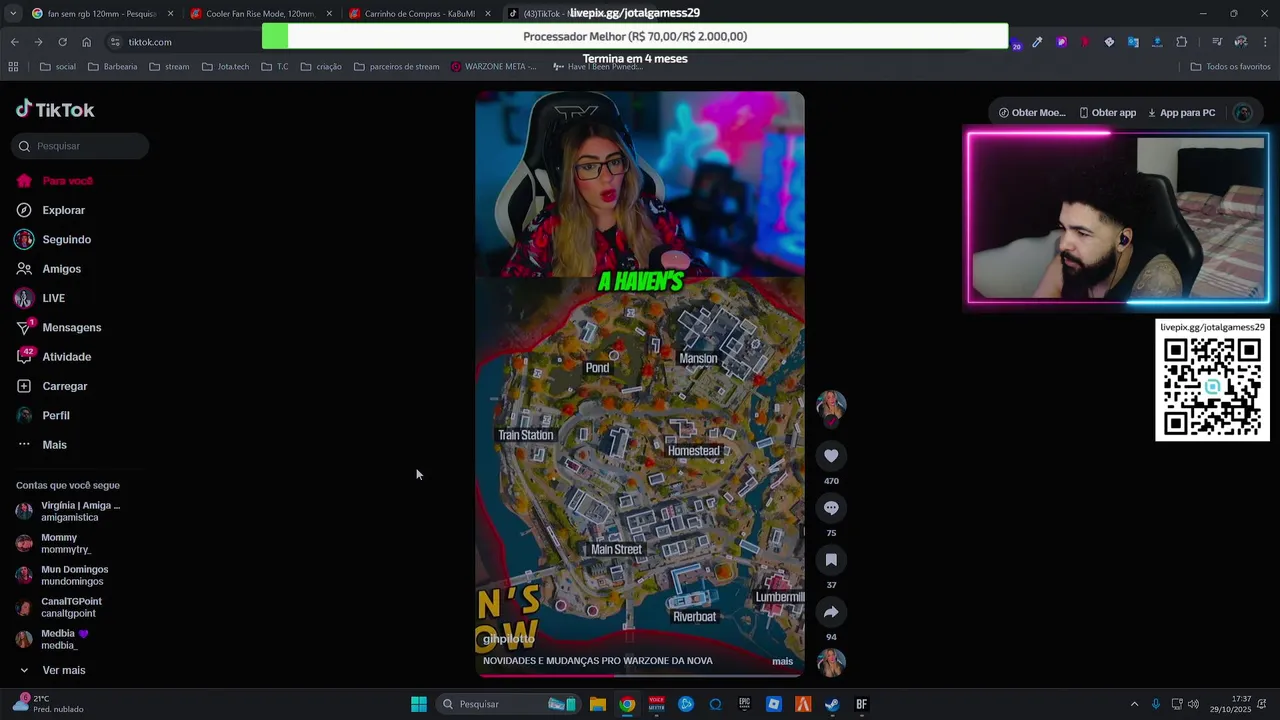Bookmark the video using save icon

click(x=831, y=560)
